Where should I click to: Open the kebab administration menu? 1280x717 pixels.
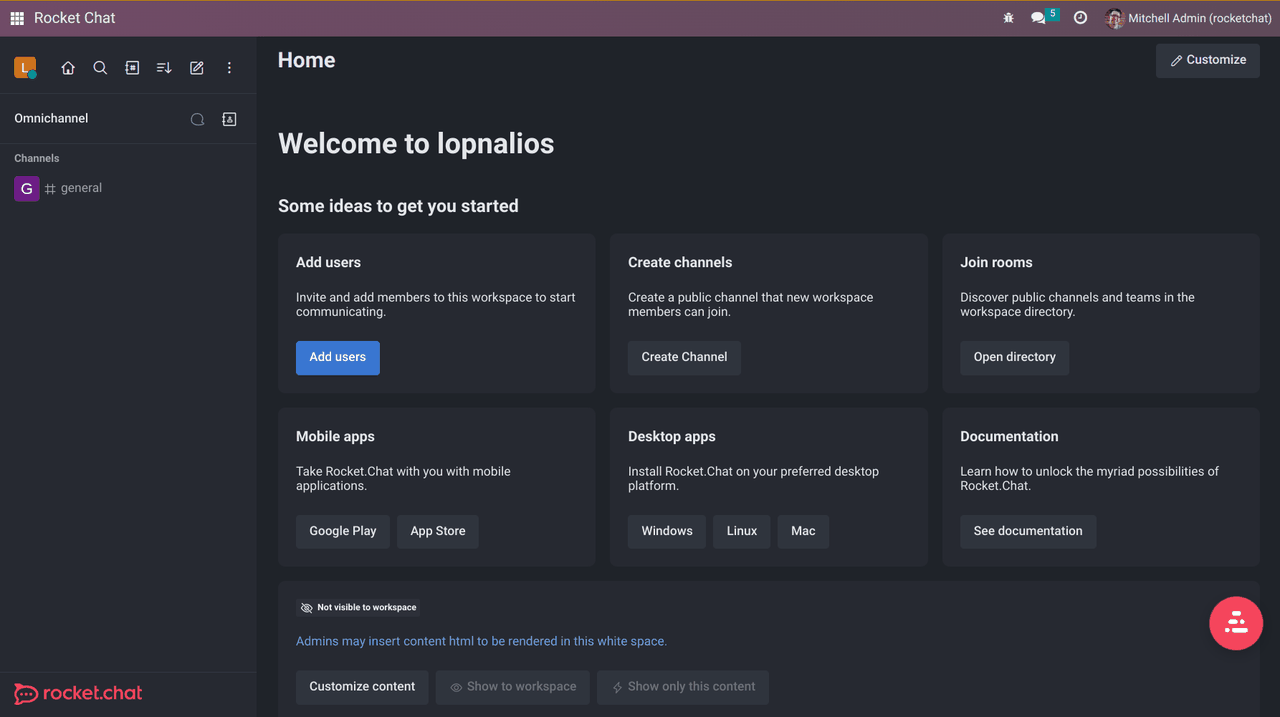tap(229, 68)
